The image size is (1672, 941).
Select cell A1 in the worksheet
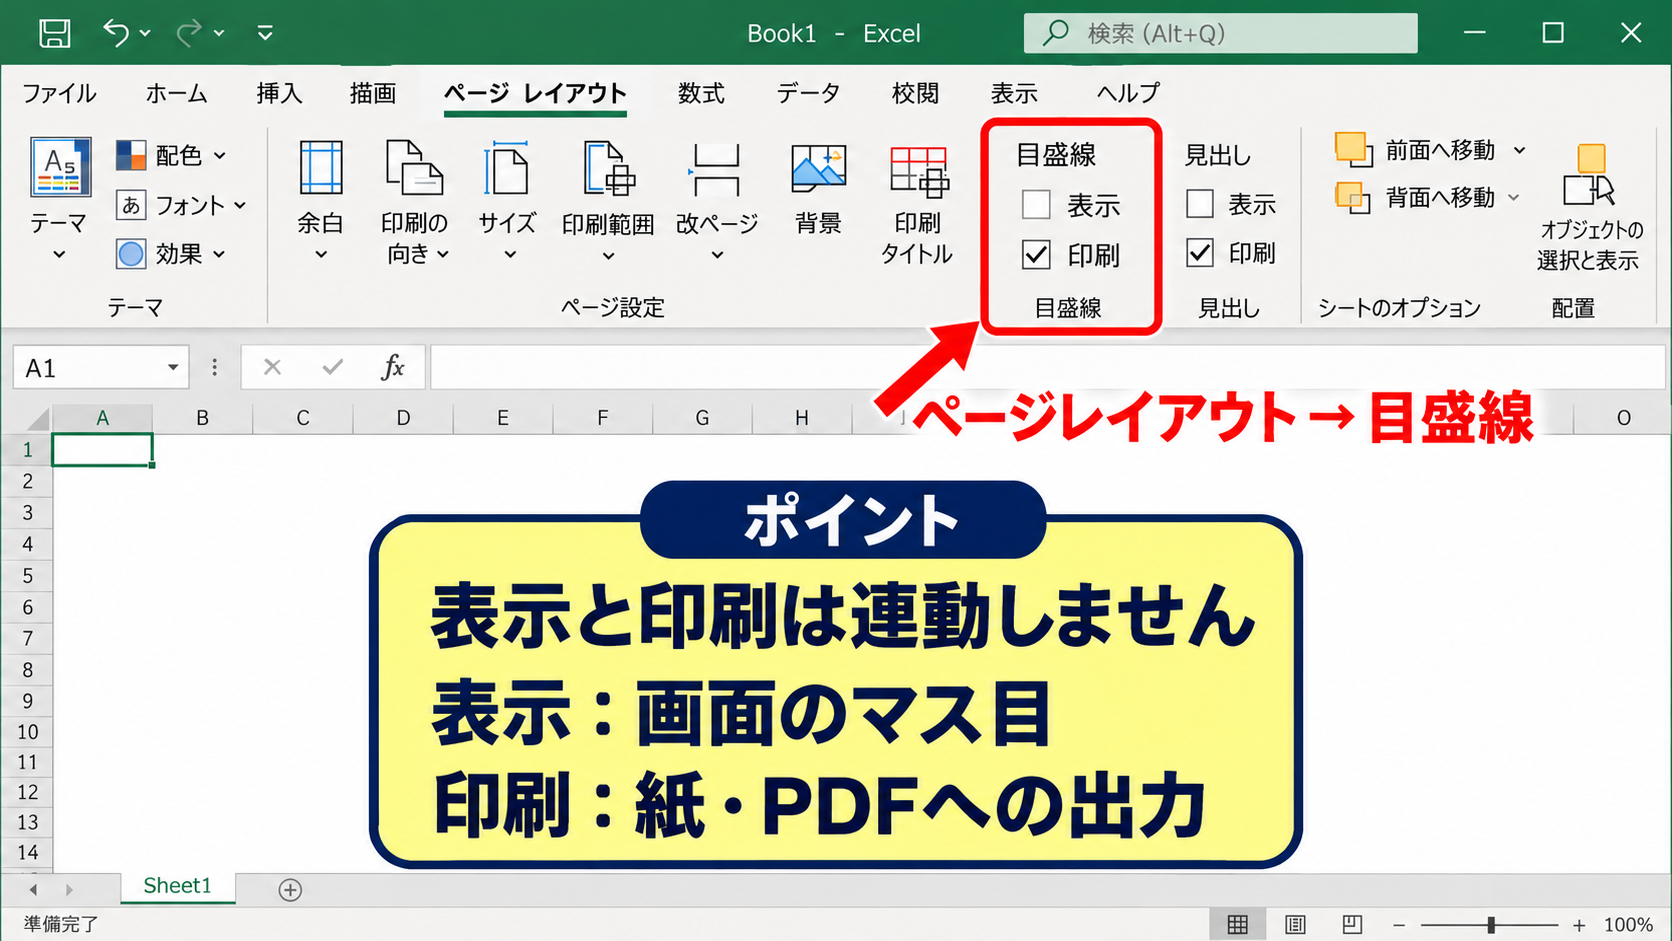tap(102, 450)
